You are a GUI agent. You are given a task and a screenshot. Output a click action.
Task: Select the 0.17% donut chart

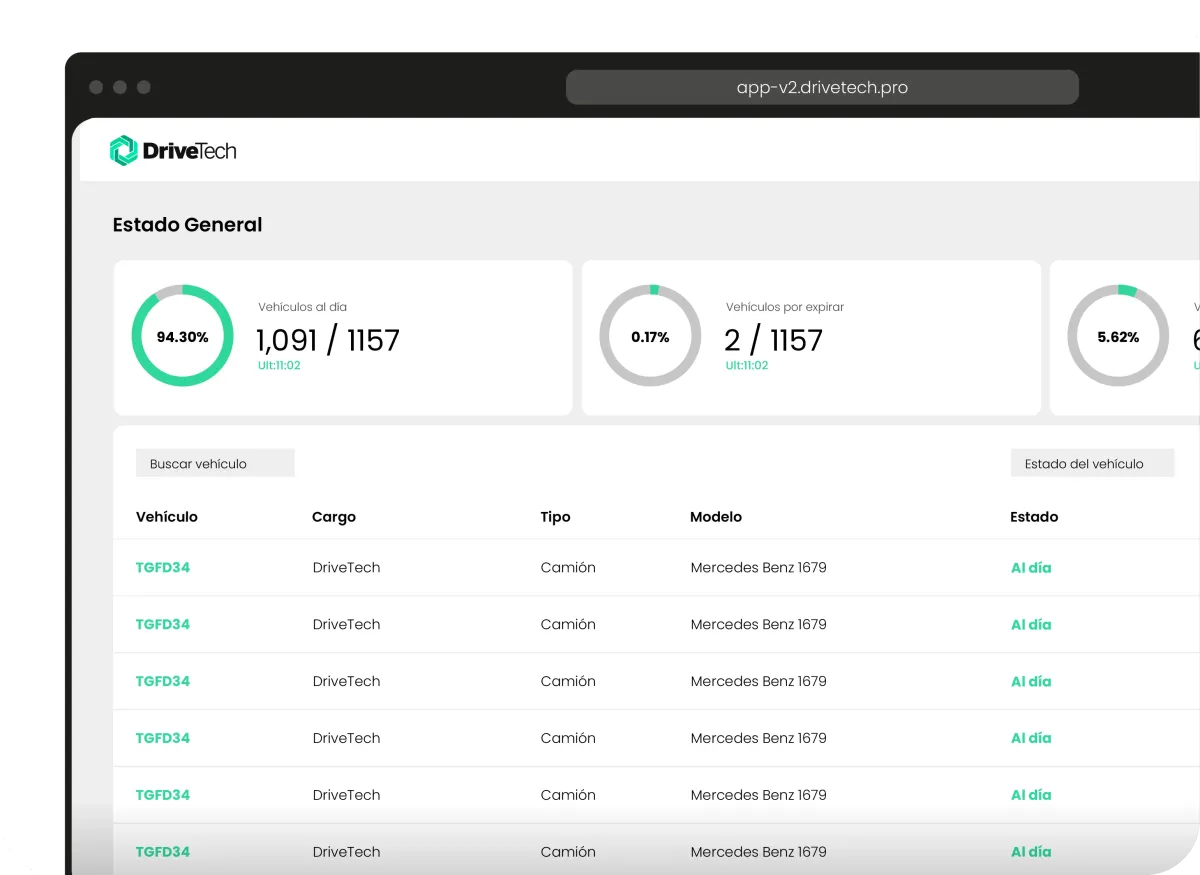[650, 337]
